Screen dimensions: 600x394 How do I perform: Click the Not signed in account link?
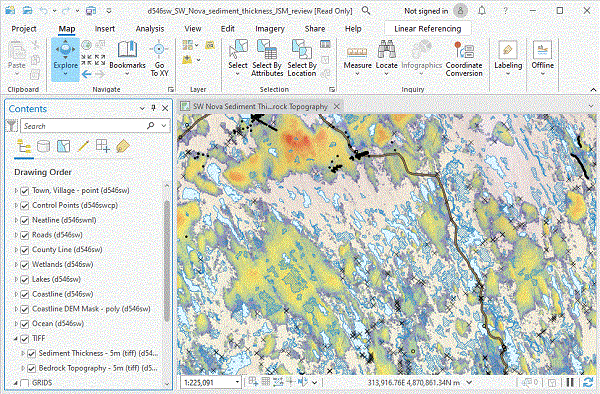click(x=426, y=11)
